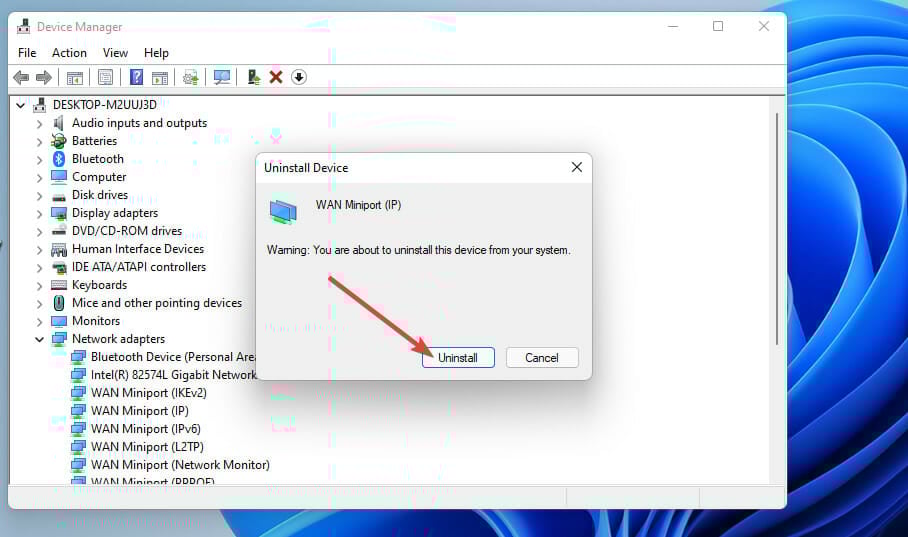The width and height of the screenshot is (908, 537).
Task: Click the Audio inputs speaker icon
Action: point(58,123)
